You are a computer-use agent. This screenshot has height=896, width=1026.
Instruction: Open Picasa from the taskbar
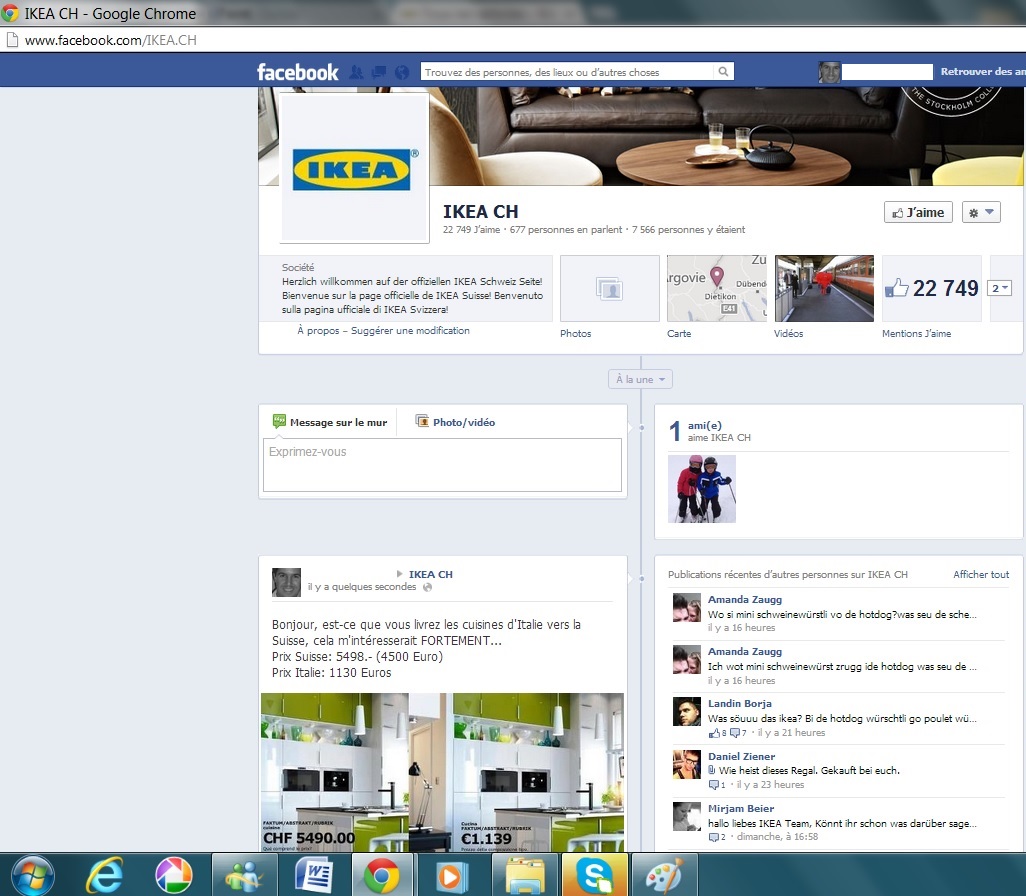174,875
